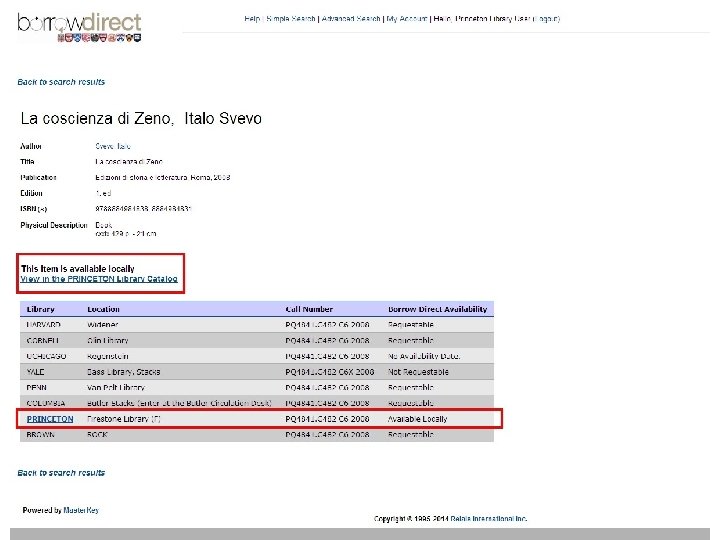Select Available Locally status in PRINCETON row
Viewport: 720px width, 540px height.
click(417, 419)
